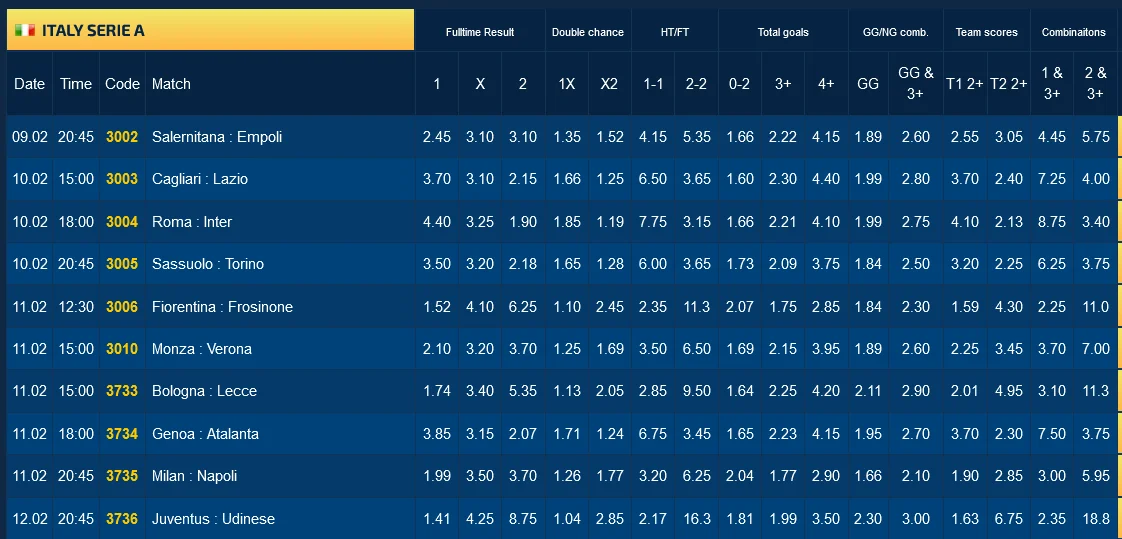Select GG odds 2.11 for Bologna : Lecce
The width and height of the screenshot is (1122, 539).
(869, 392)
